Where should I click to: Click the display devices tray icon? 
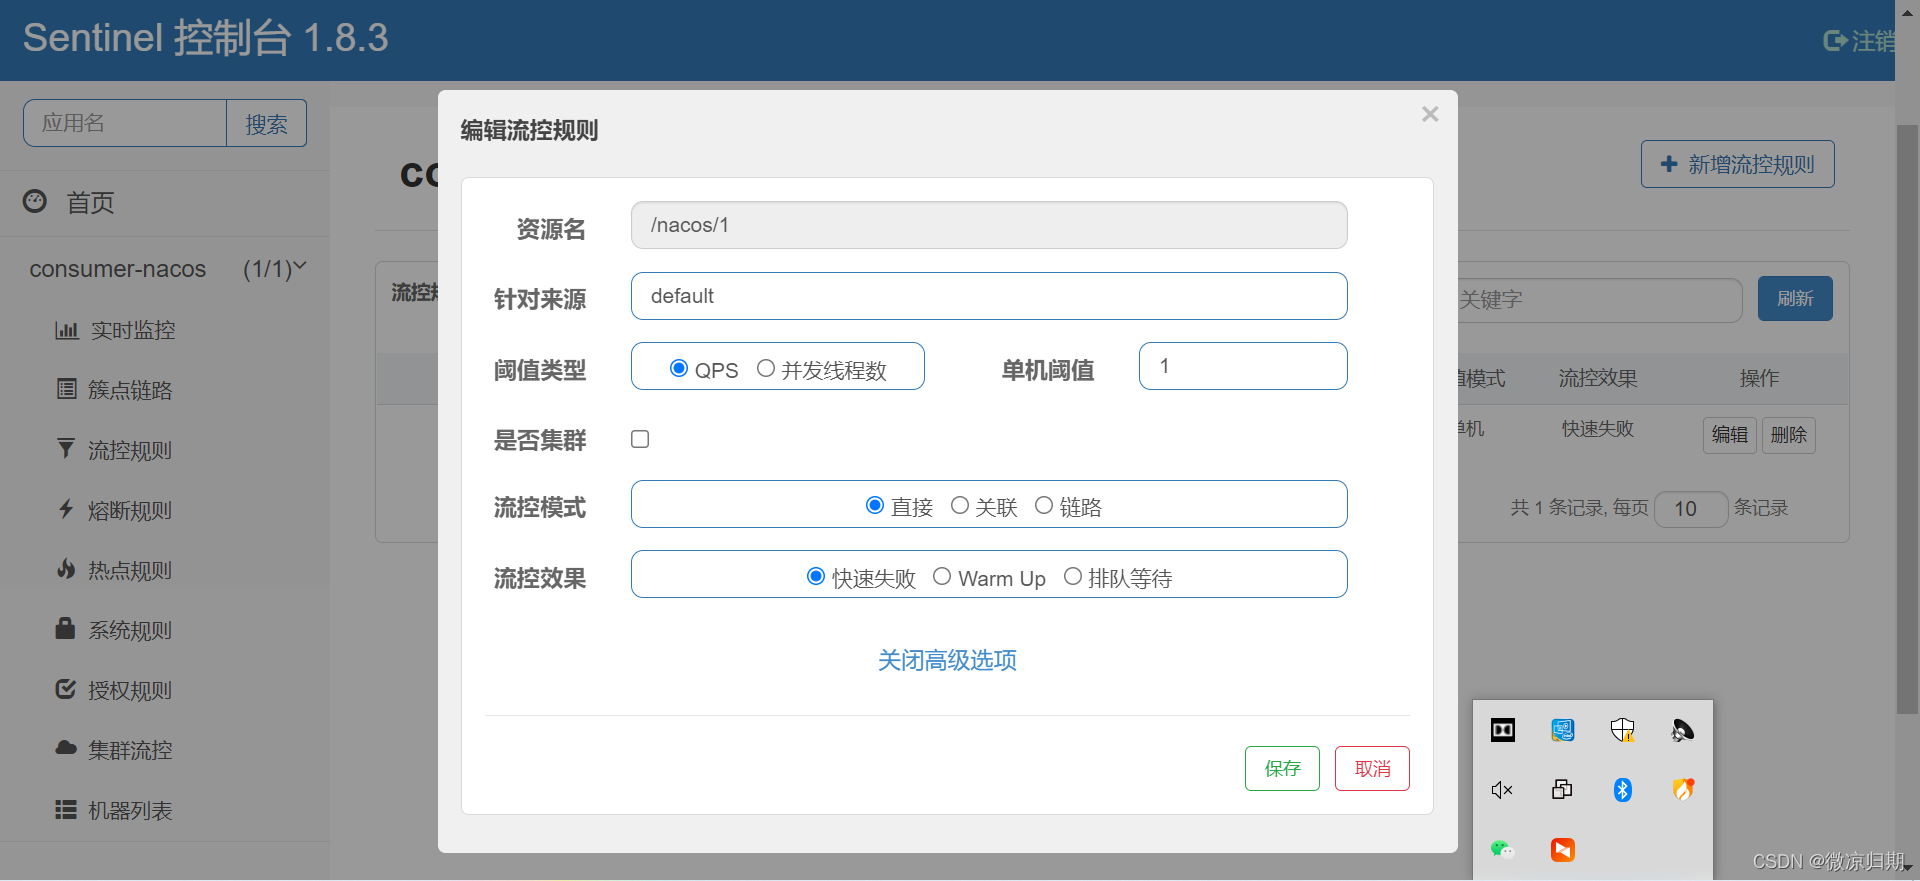pos(1562,790)
